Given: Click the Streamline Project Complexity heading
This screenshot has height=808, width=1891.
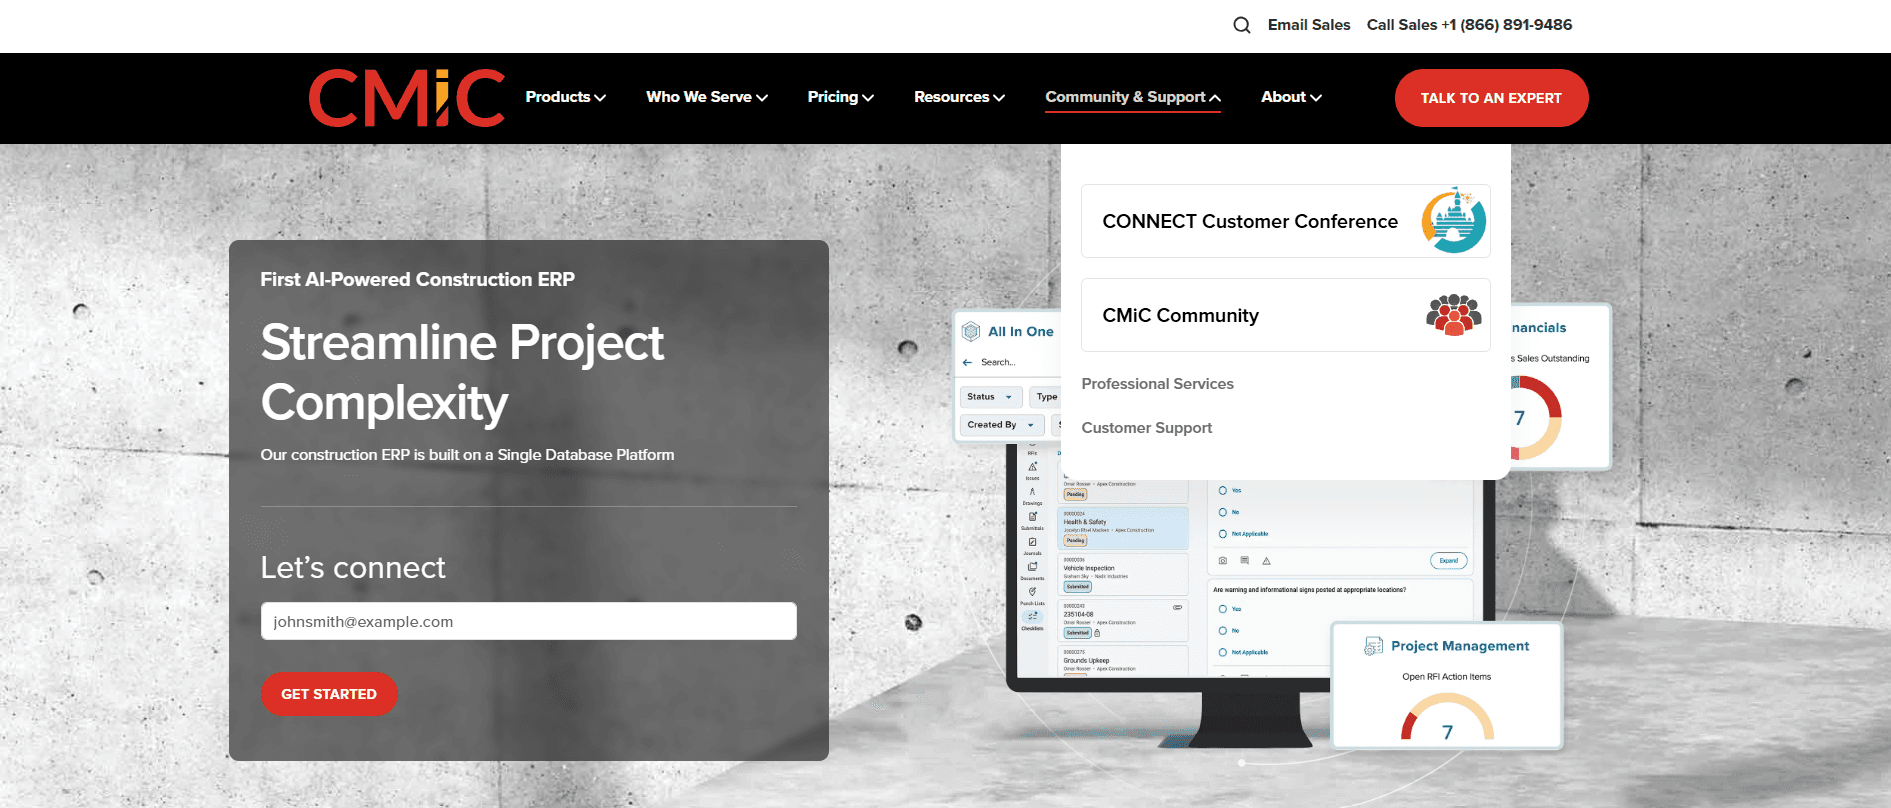Looking at the screenshot, I should [x=462, y=372].
